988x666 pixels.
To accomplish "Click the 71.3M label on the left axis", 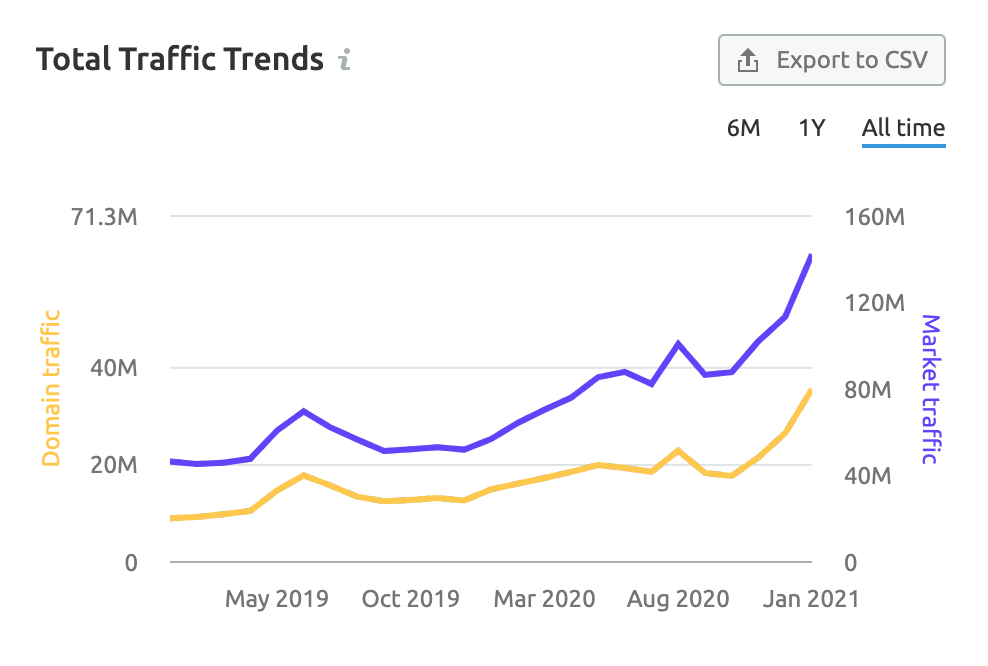I will click(x=105, y=217).
